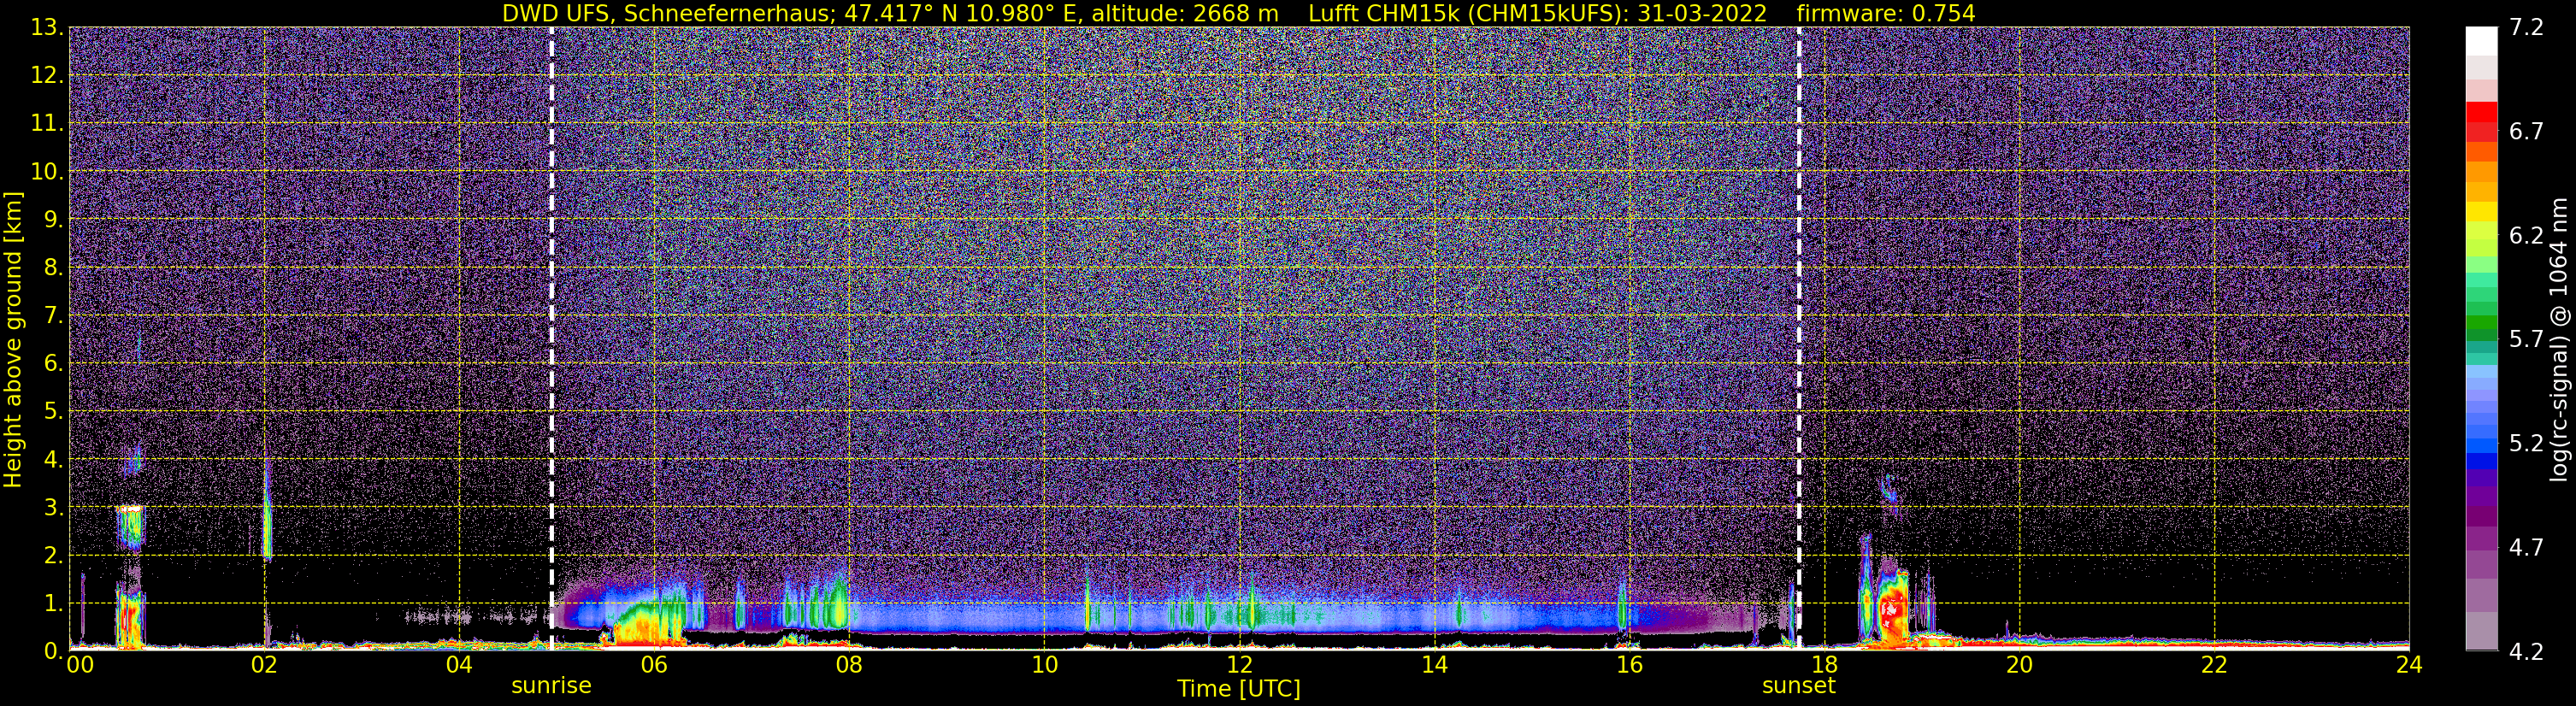Viewport: 2576px width, 706px height.
Task: Click the 16 time tick label
Action: [x=1629, y=665]
